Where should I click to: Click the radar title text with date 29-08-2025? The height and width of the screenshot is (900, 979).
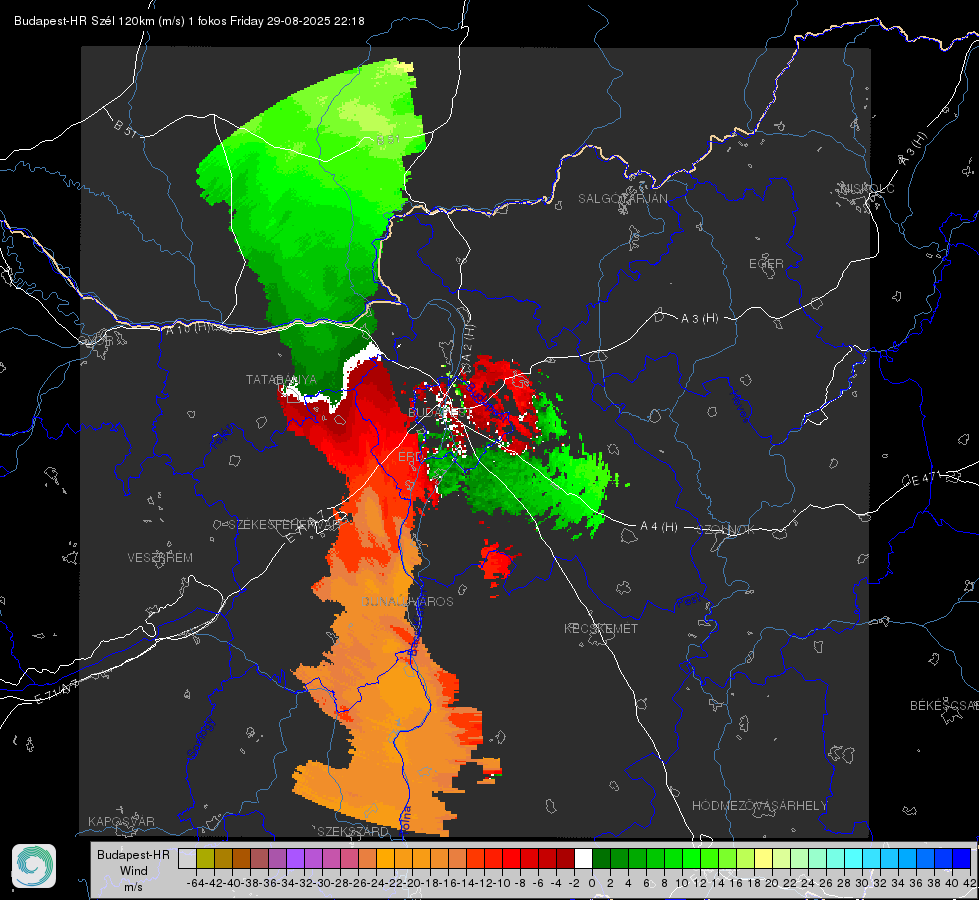point(189,21)
